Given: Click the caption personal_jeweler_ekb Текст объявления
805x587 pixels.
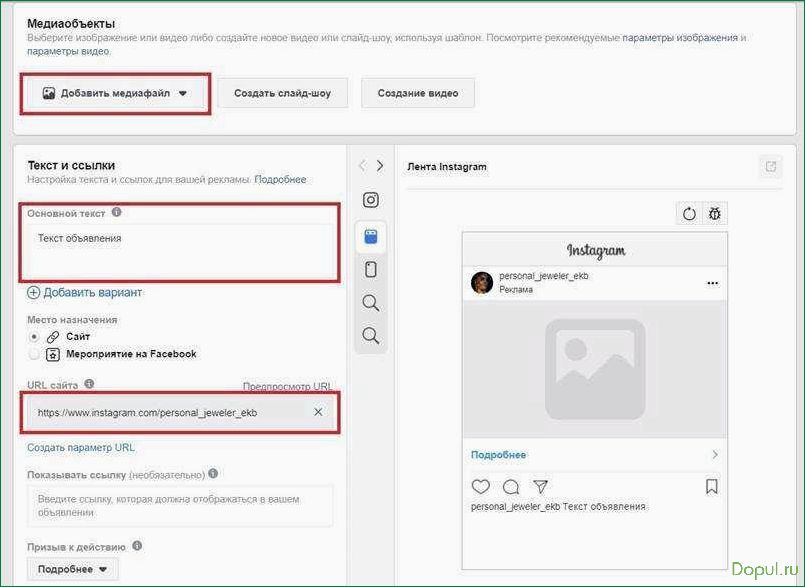Looking at the screenshot, I should click(x=559, y=506).
